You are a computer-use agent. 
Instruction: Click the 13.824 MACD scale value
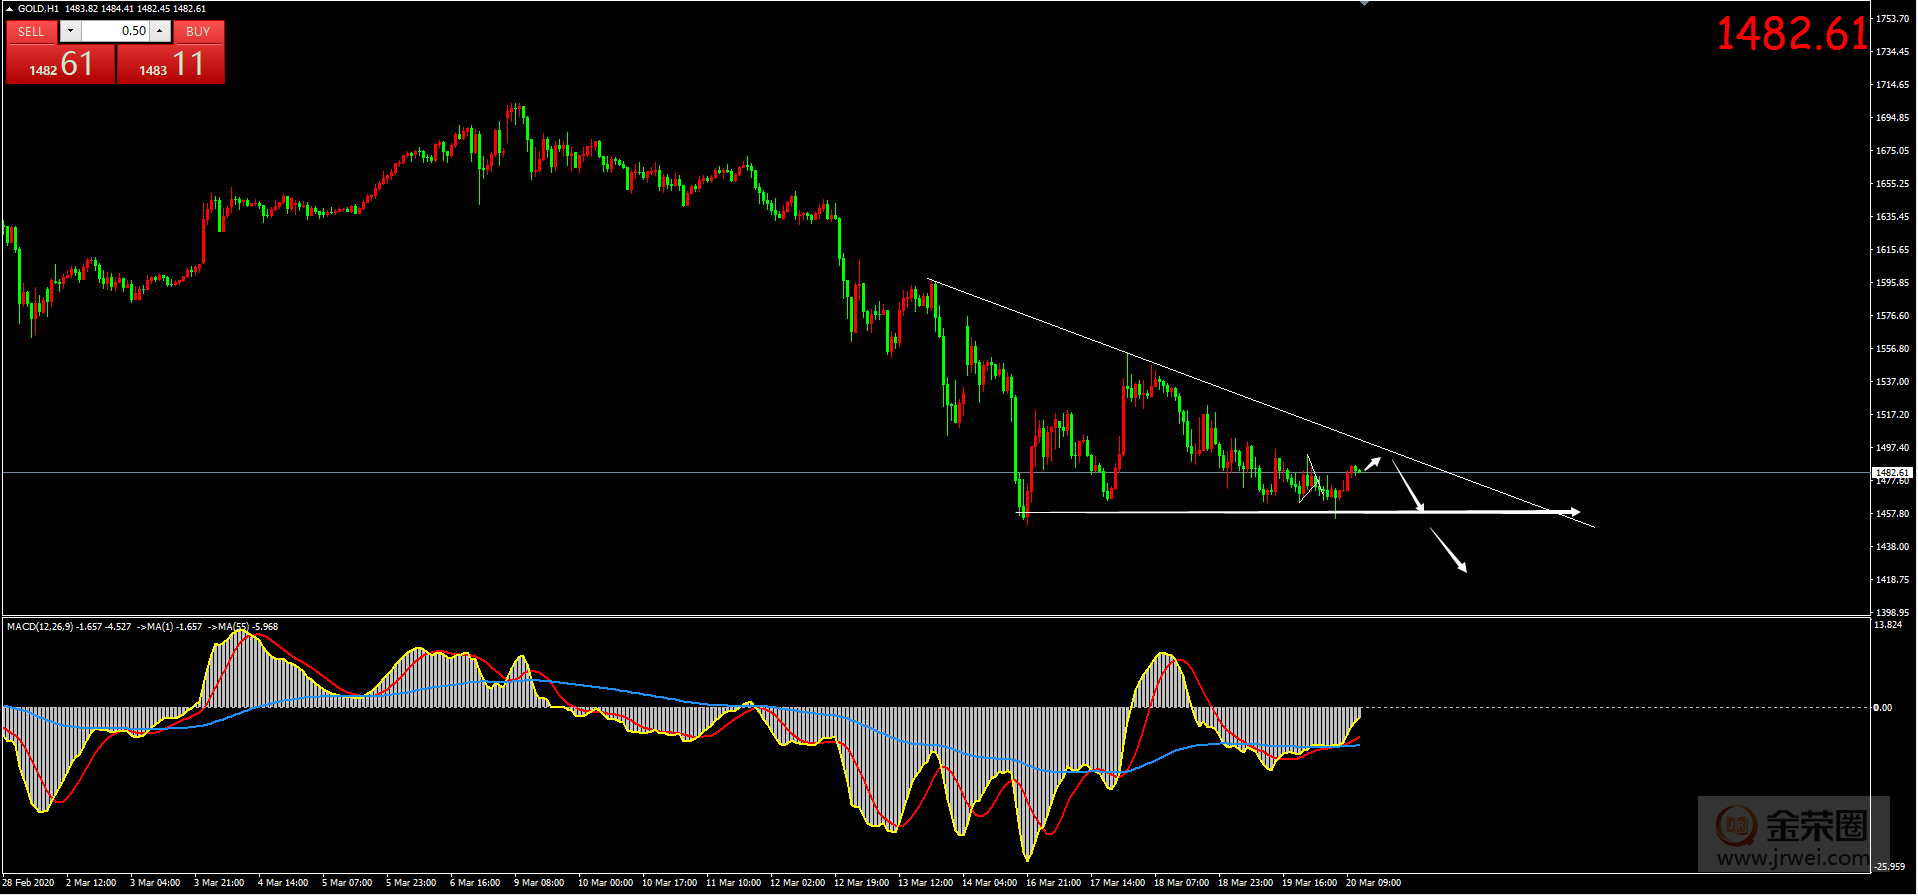point(1888,625)
